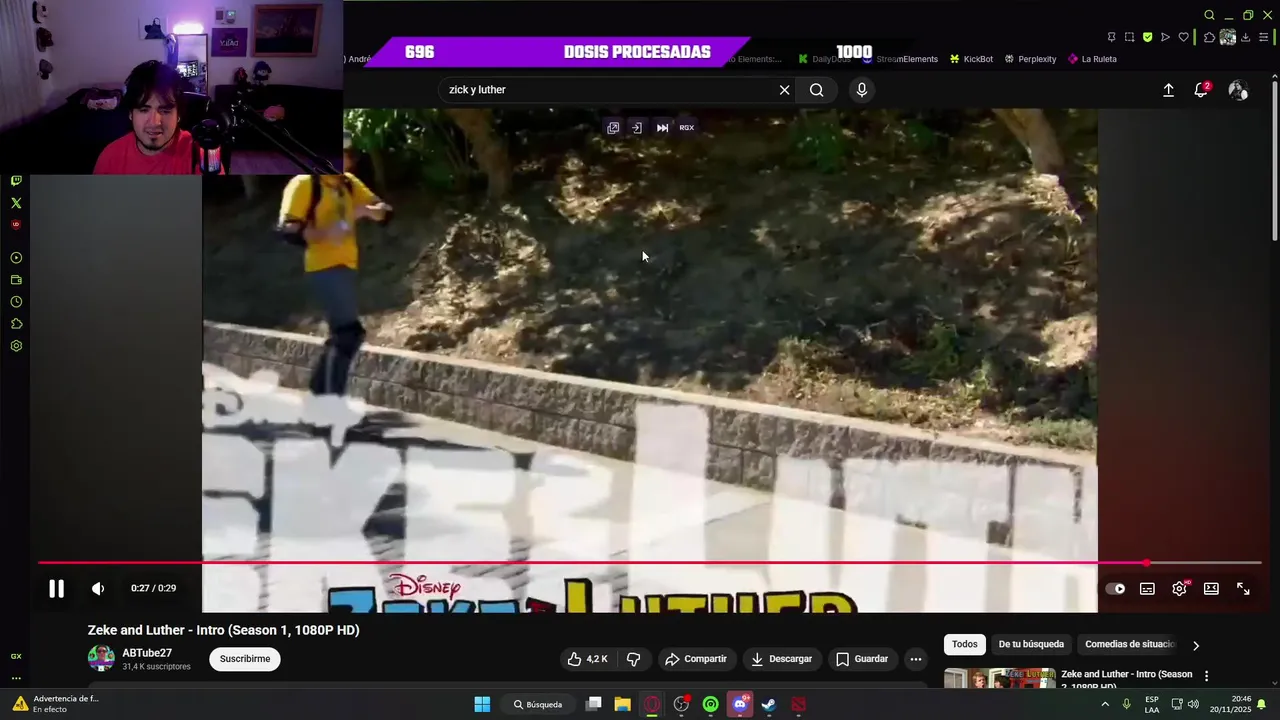Open the KickBot bookmark

tap(971, 59)
